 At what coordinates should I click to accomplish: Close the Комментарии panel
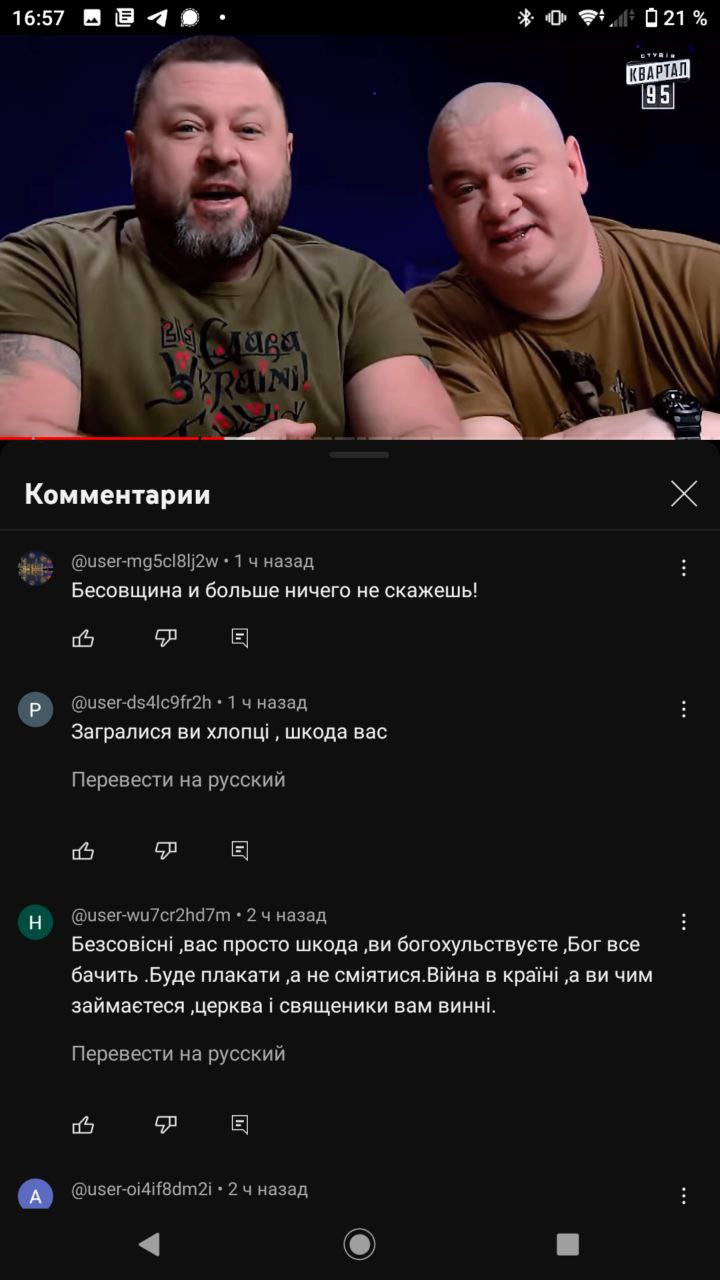point(684,493)
